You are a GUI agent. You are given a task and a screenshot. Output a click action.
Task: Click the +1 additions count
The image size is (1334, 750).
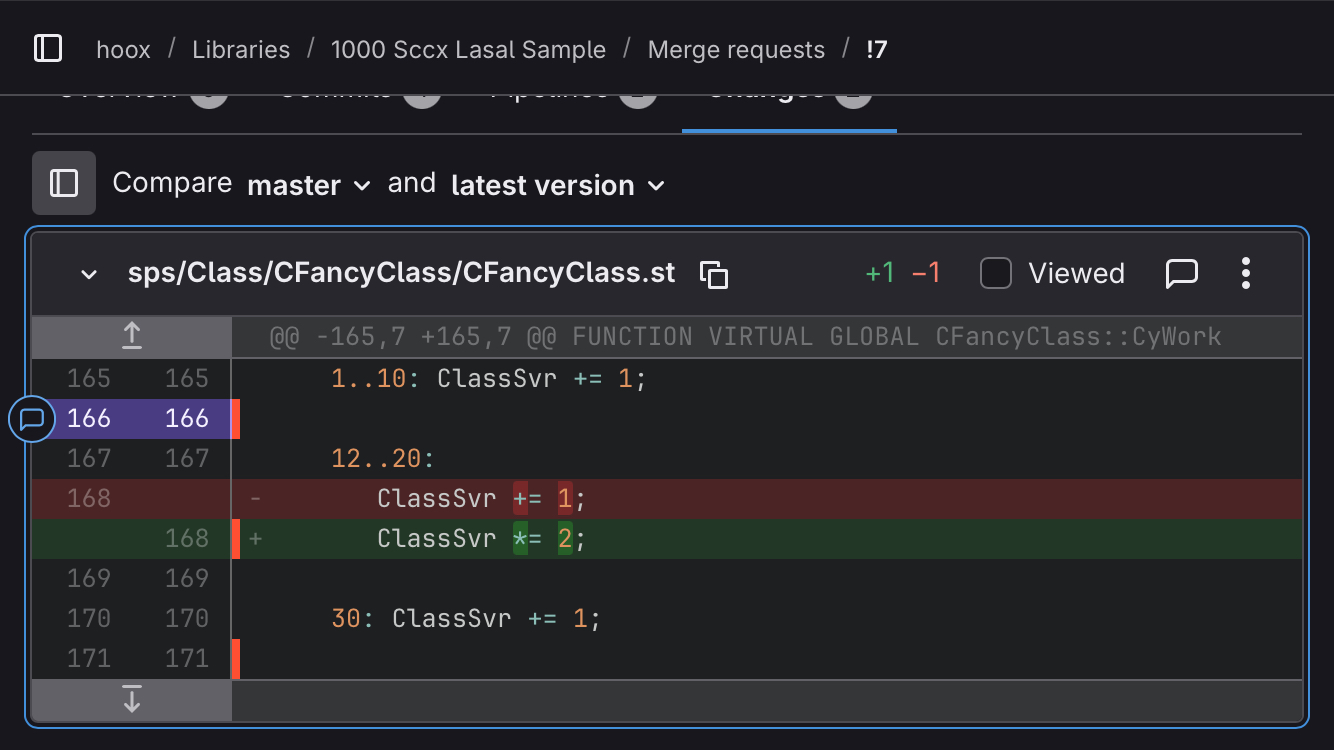pyautogui.click(x=880, y=273)
